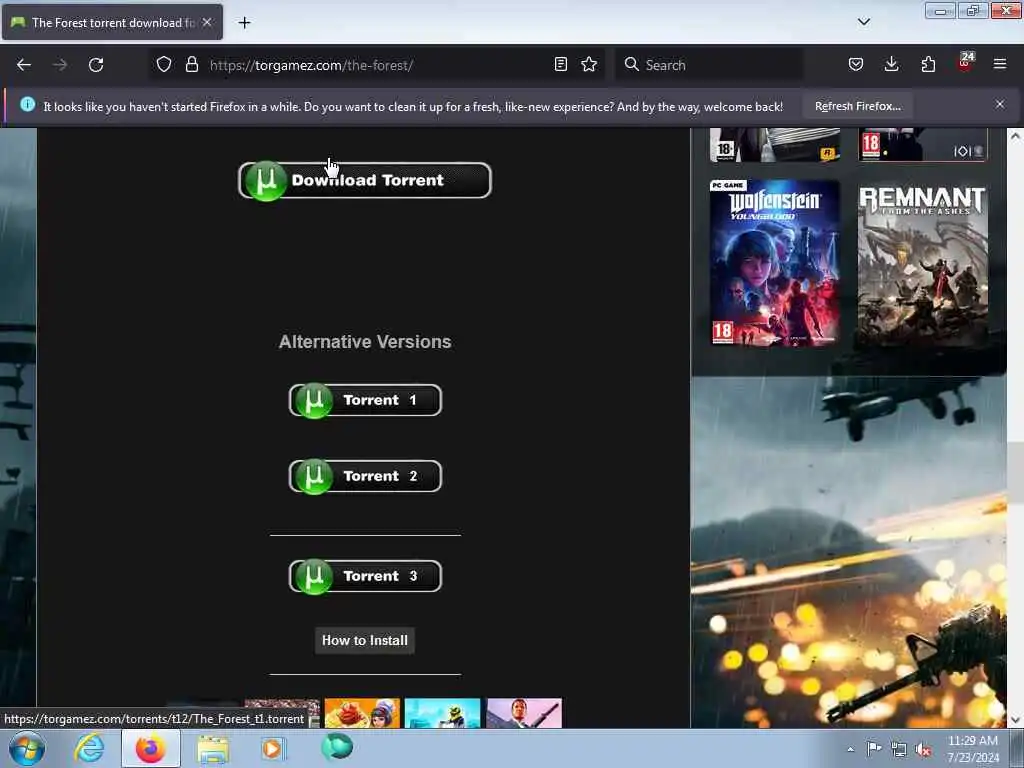
Task: Open the Downloads panel
Action: pos(891,64)
